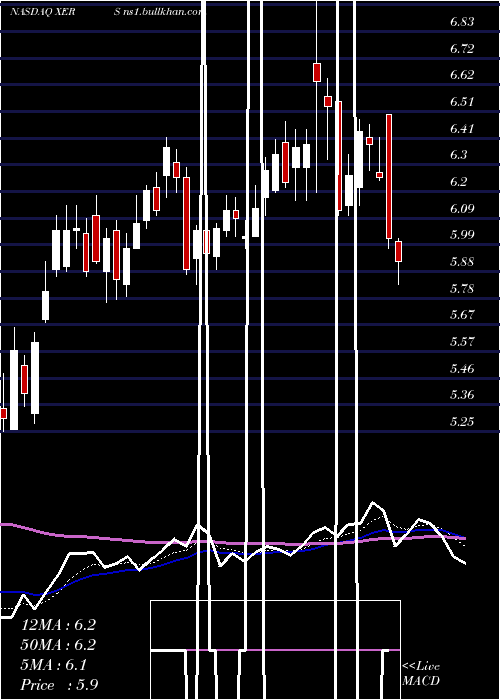
Task: Click the highest red candle body near 6.62
Action: pyautogui.click(x=317, y=72)
